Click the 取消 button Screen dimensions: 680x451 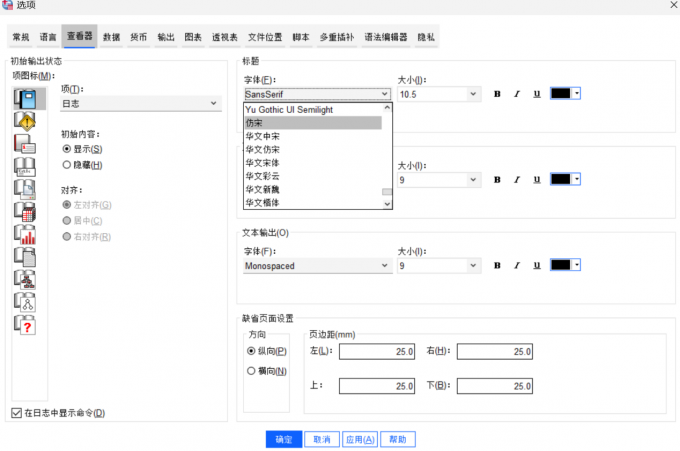point(322,439)
